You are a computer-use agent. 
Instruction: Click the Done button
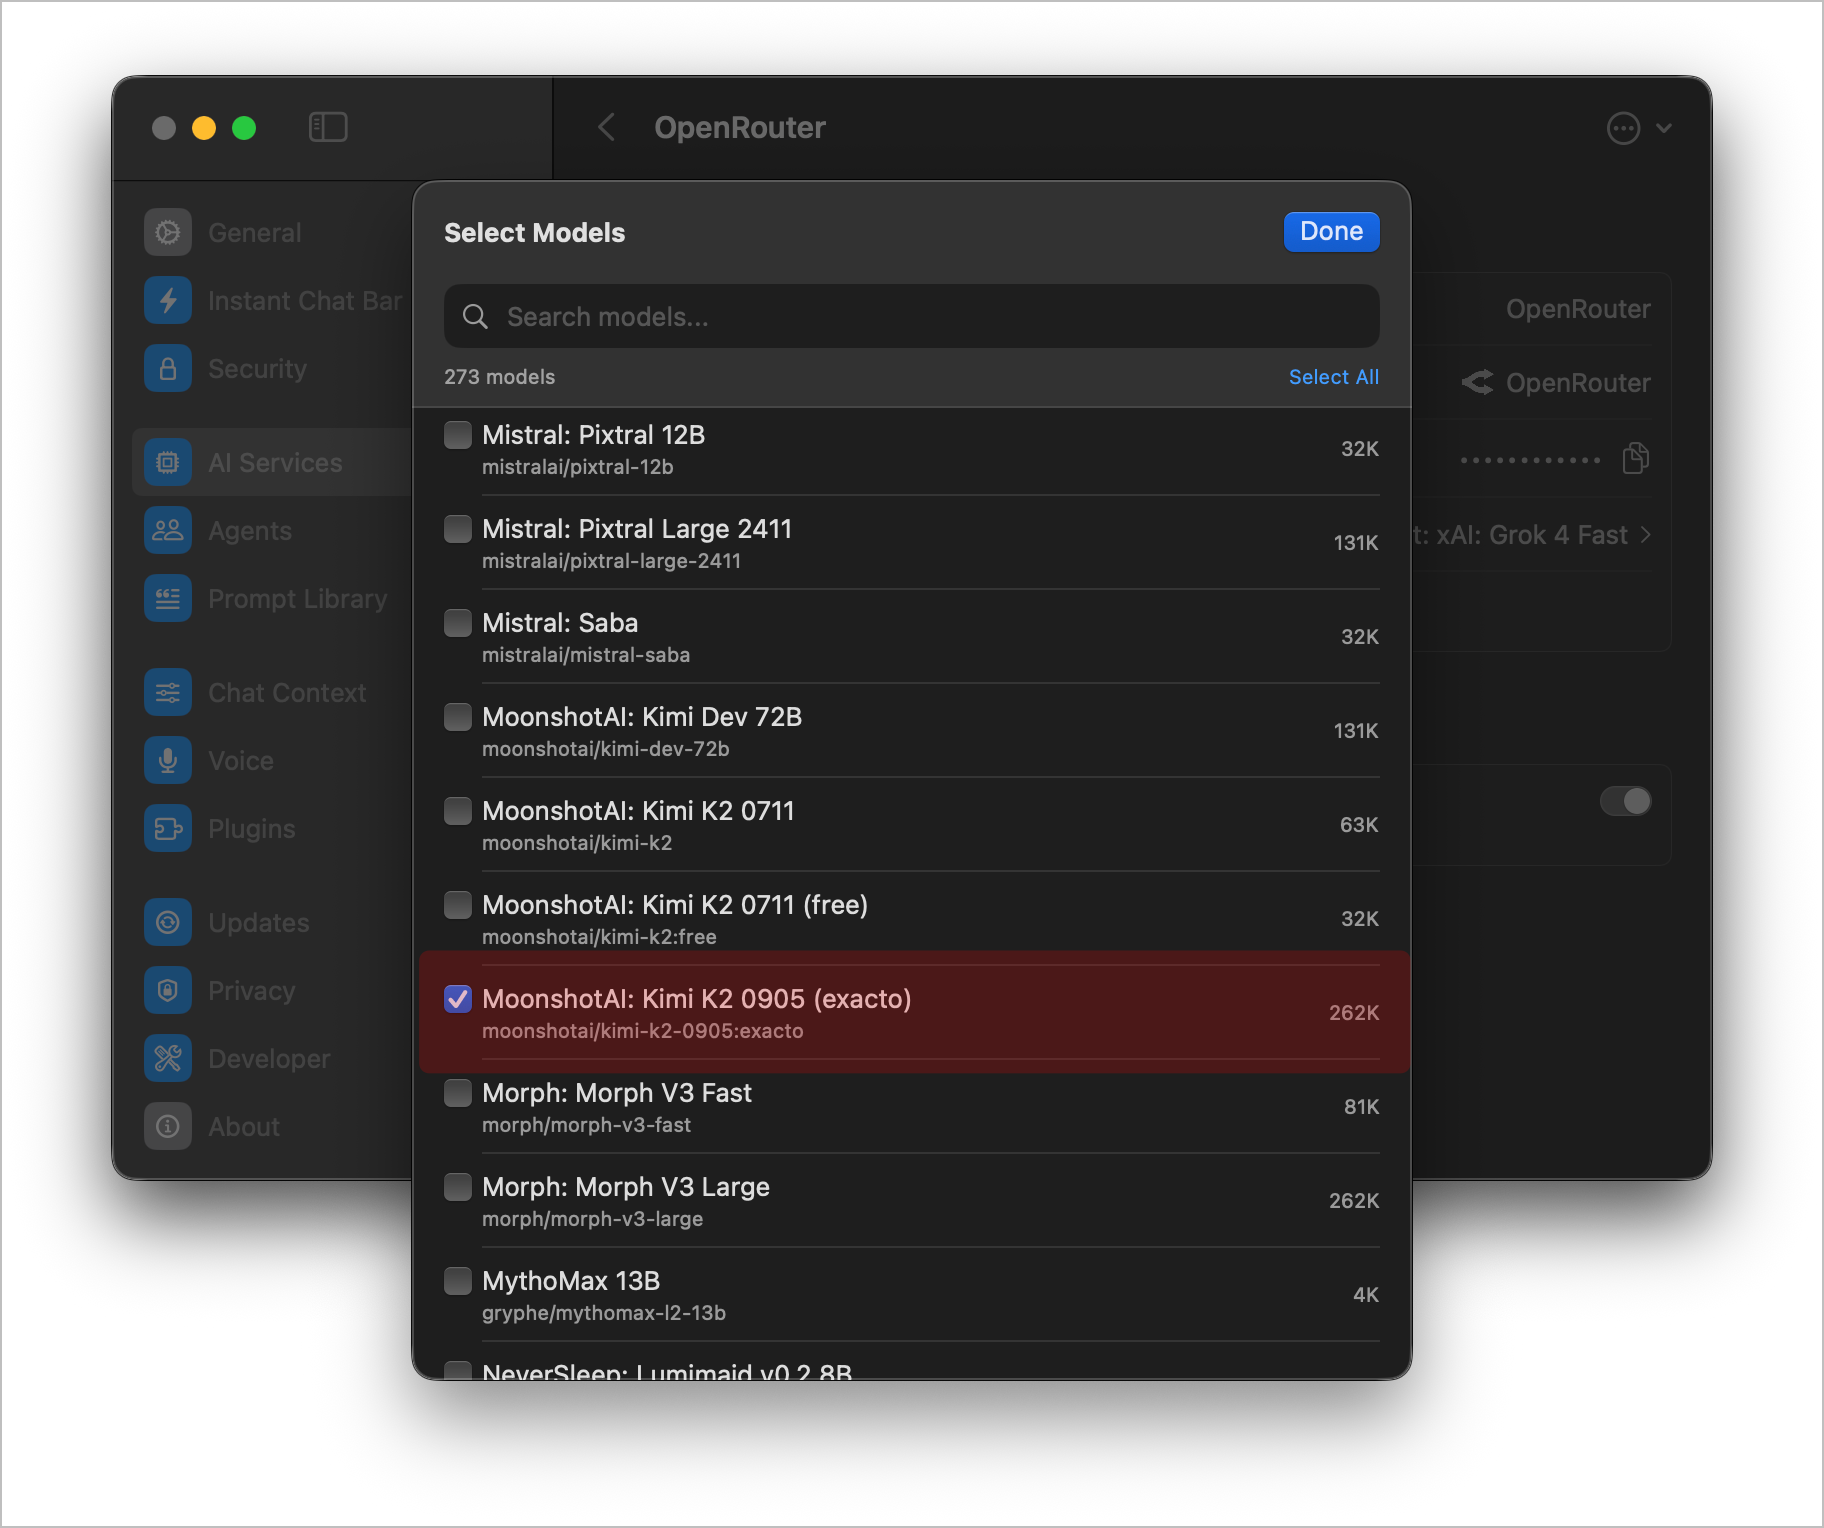[x=1331, y=232]
